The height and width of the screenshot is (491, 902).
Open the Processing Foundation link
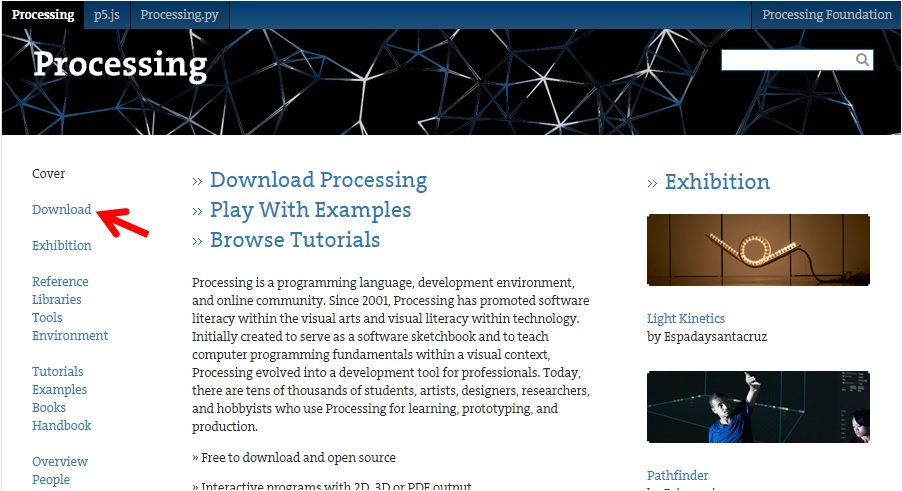827,14
